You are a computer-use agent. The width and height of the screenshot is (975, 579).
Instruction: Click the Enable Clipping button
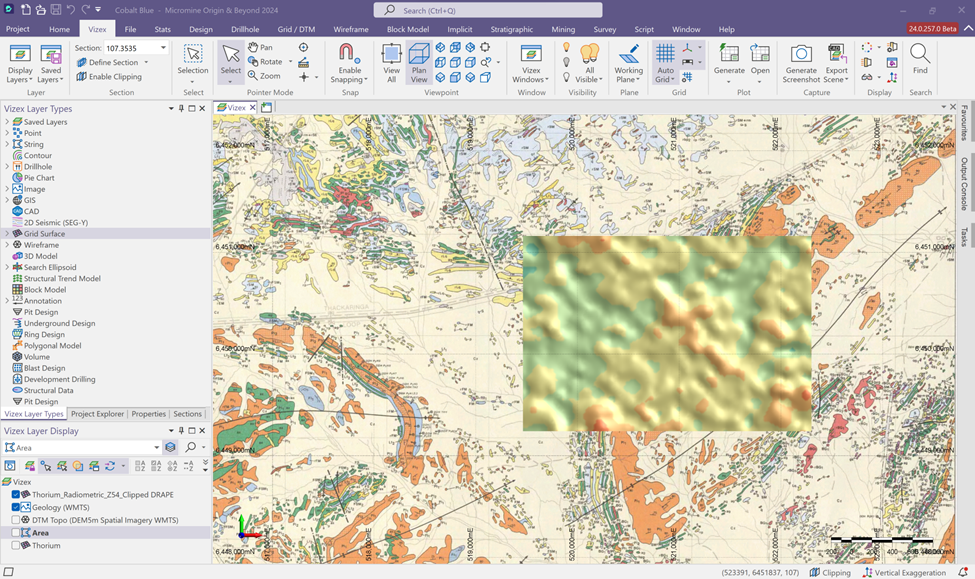tap(108, 76)
